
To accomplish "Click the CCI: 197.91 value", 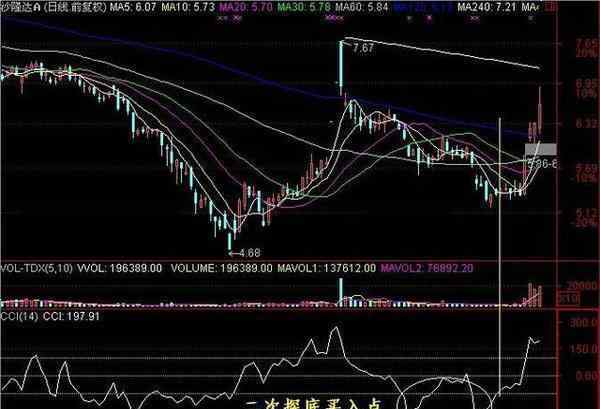I will pyautogui.click(x=71, y=316).
